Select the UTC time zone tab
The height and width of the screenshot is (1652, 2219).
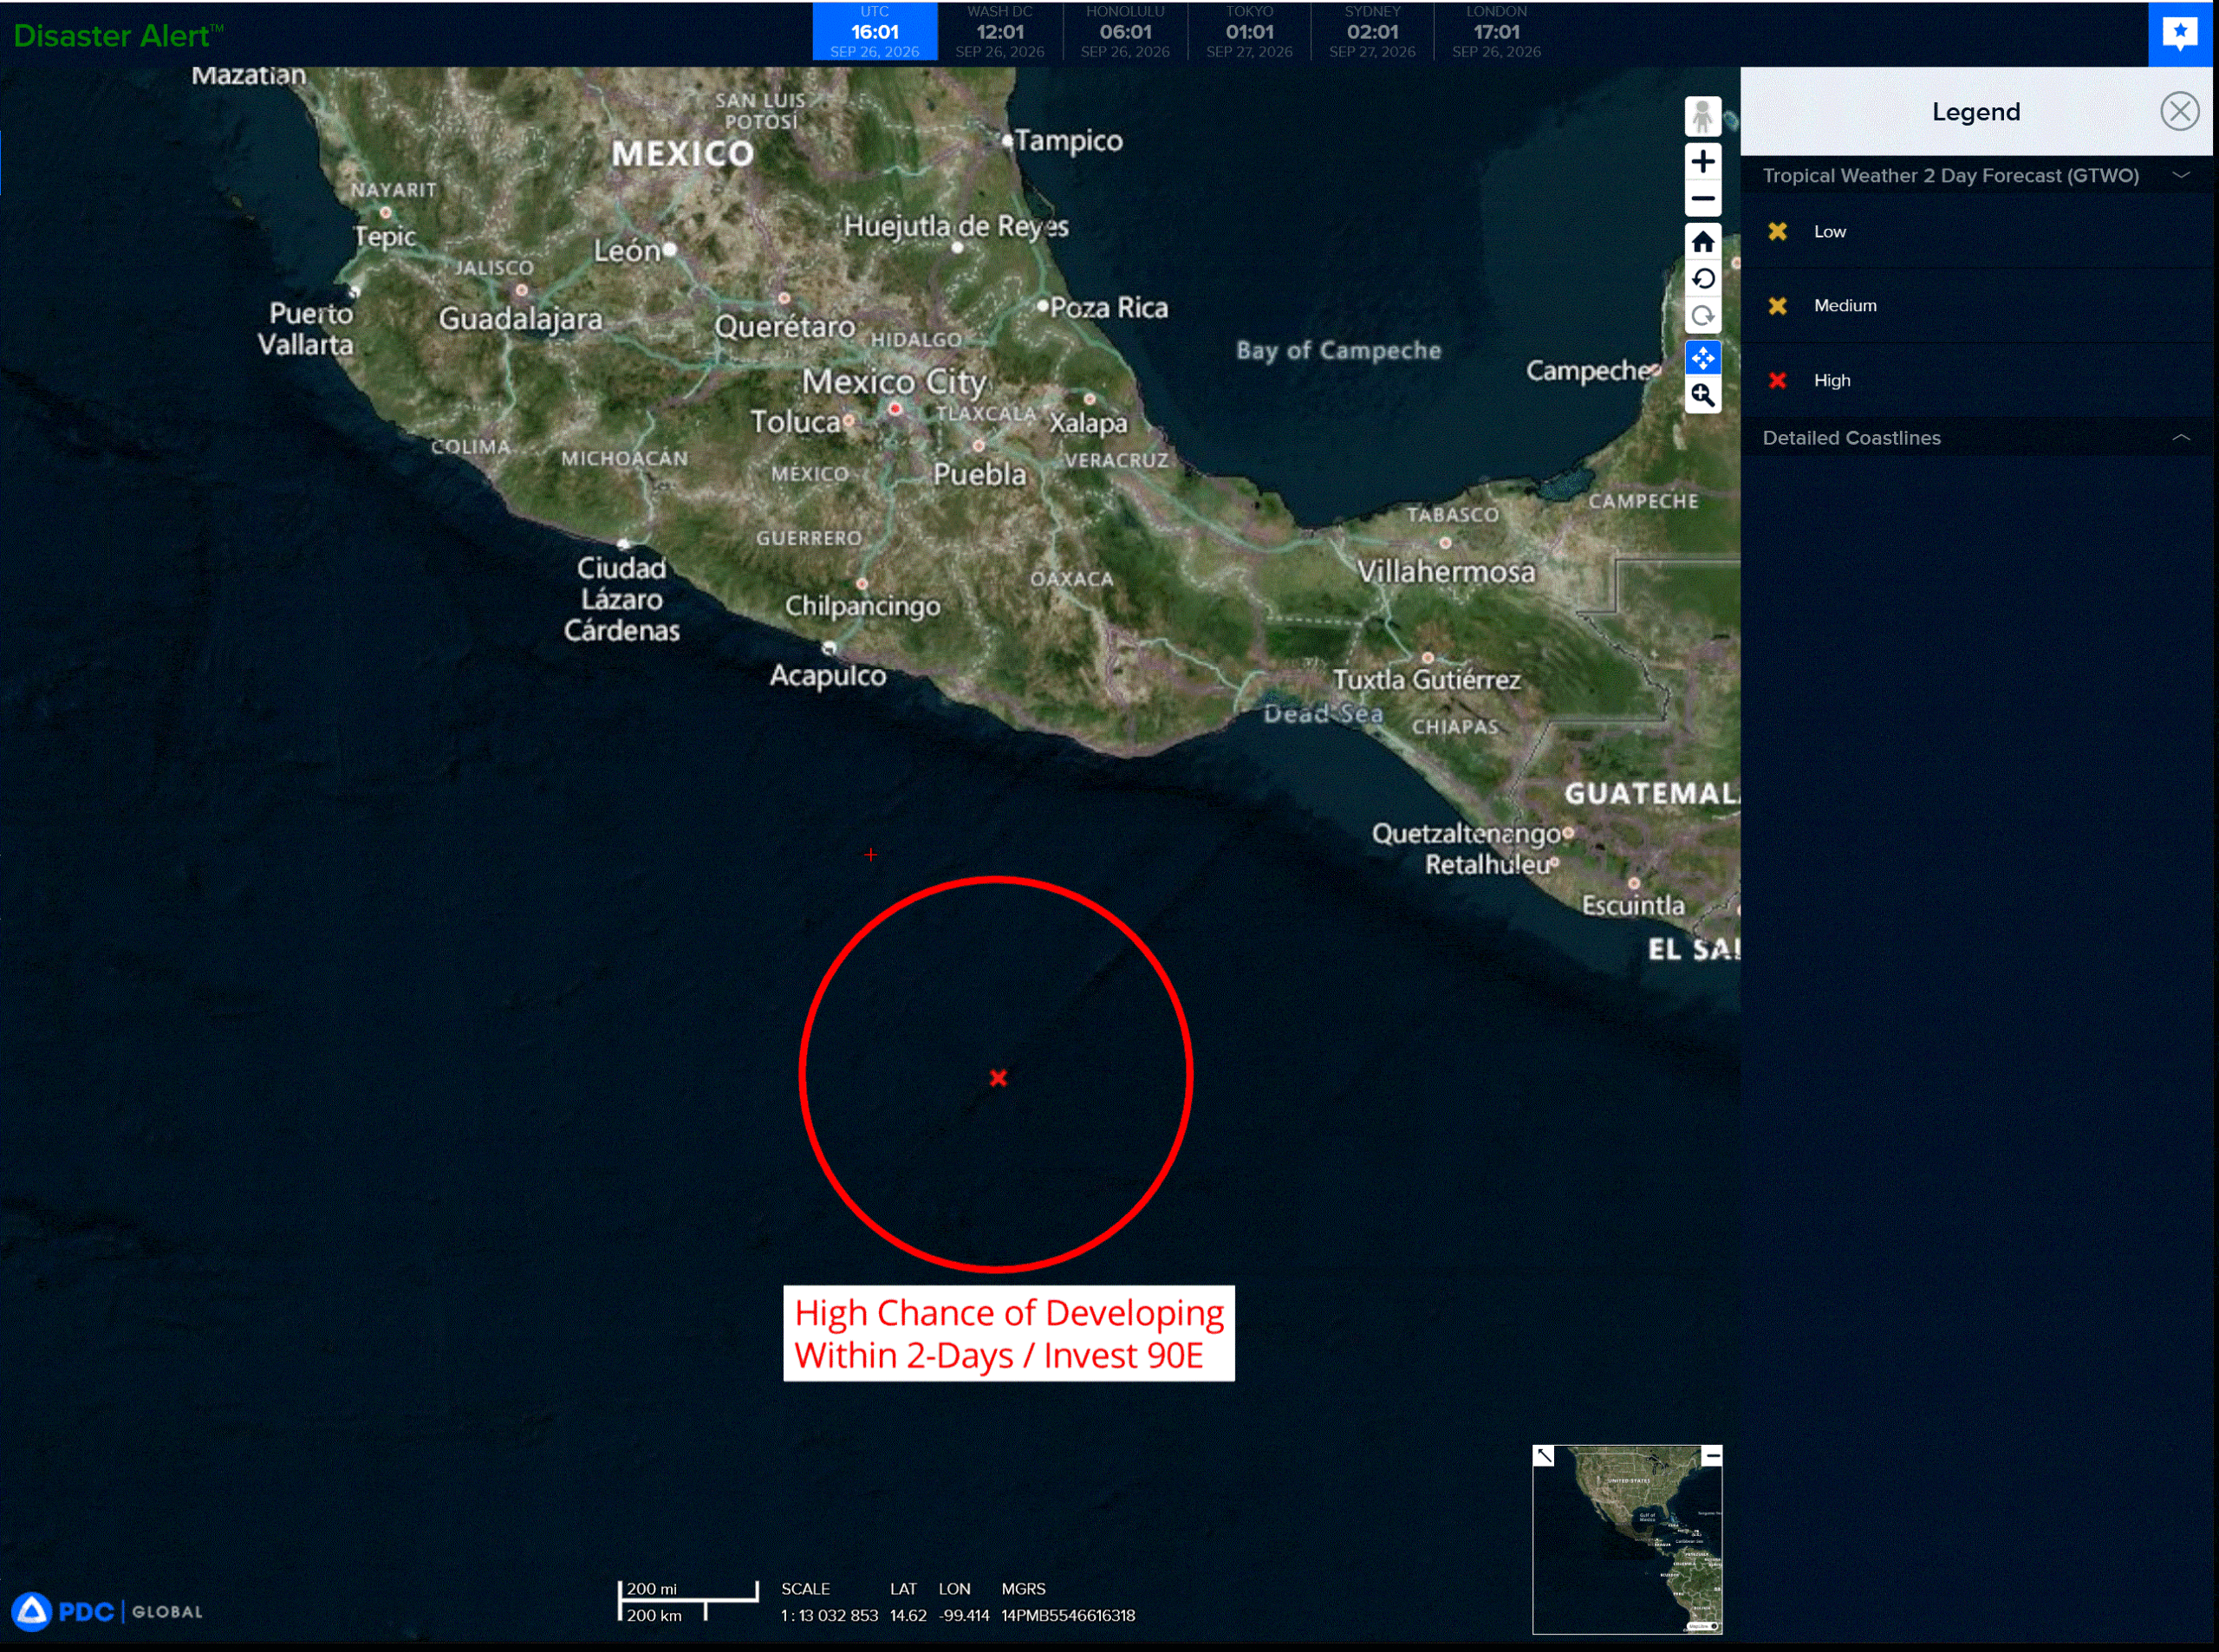click(874, 32)
